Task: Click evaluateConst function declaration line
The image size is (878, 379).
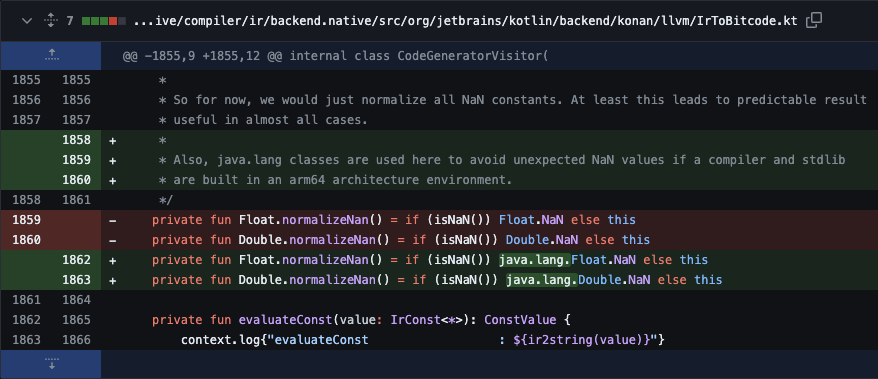Action: coord(361,320)
